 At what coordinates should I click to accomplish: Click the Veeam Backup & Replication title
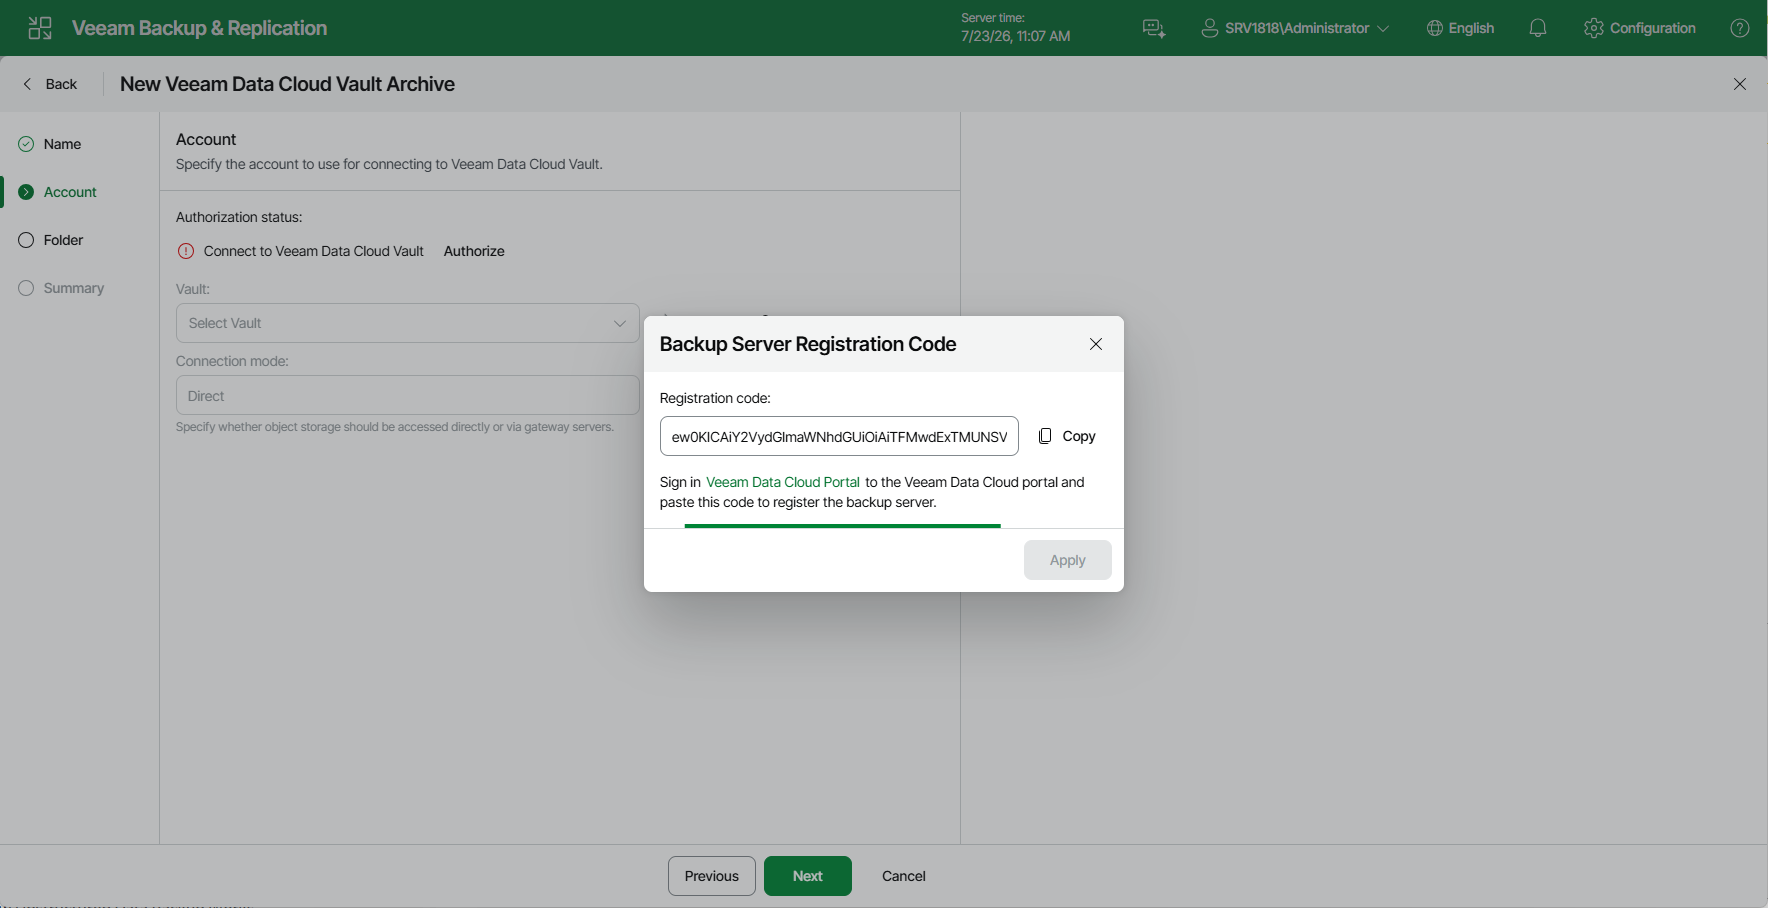point(199,28)
